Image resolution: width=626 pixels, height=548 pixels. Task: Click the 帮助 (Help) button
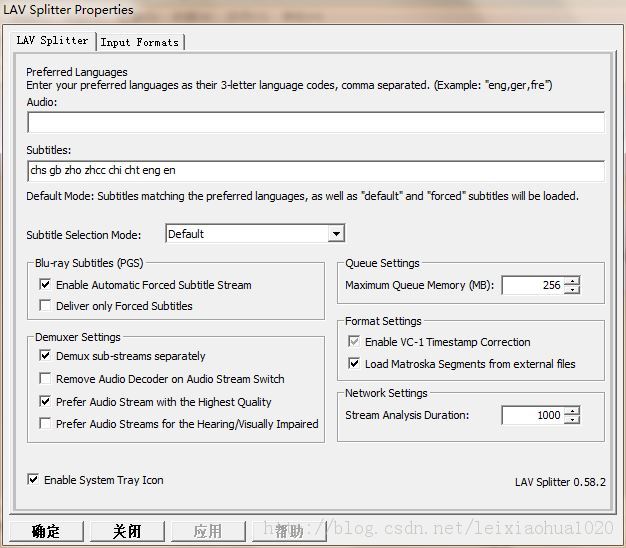(x=289, y=531)
